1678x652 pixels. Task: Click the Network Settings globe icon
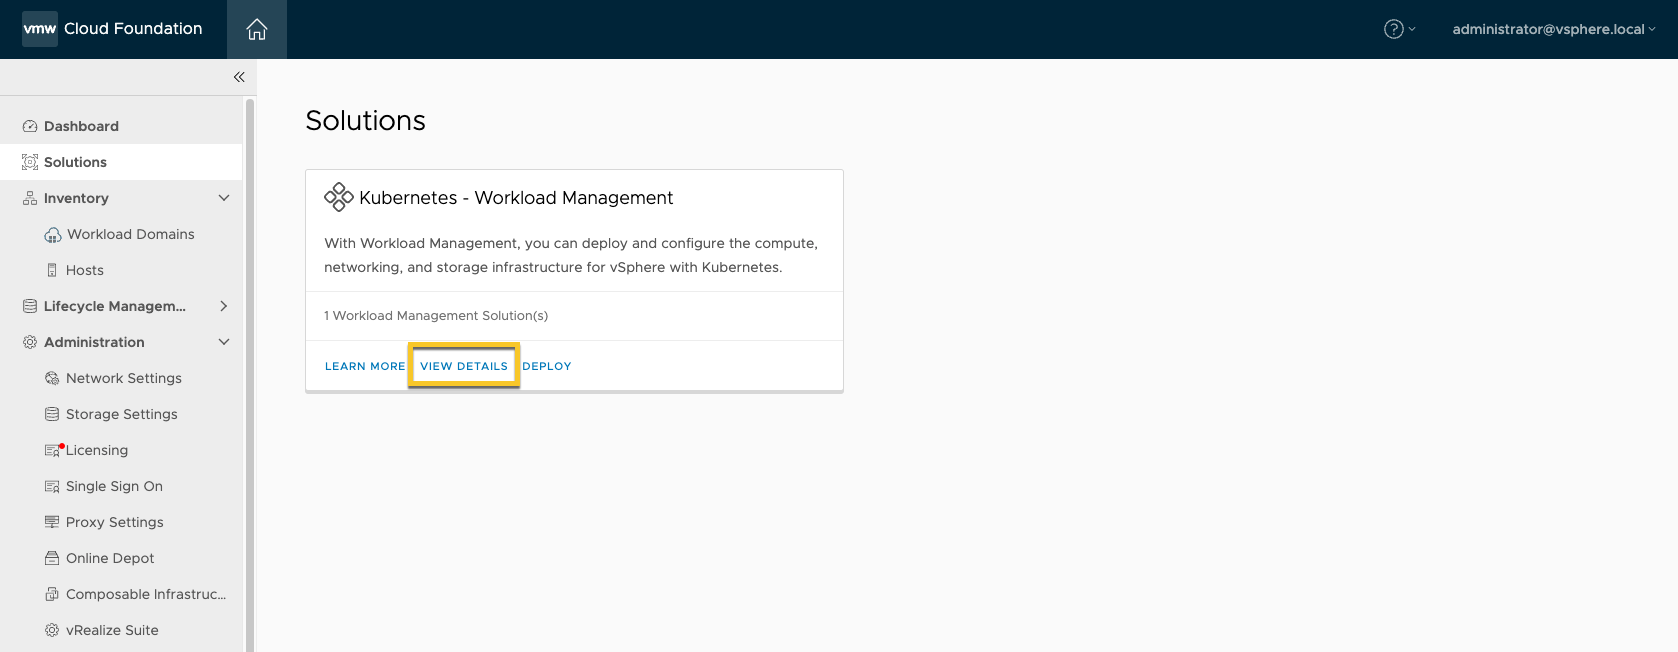(x=52, y=378)
